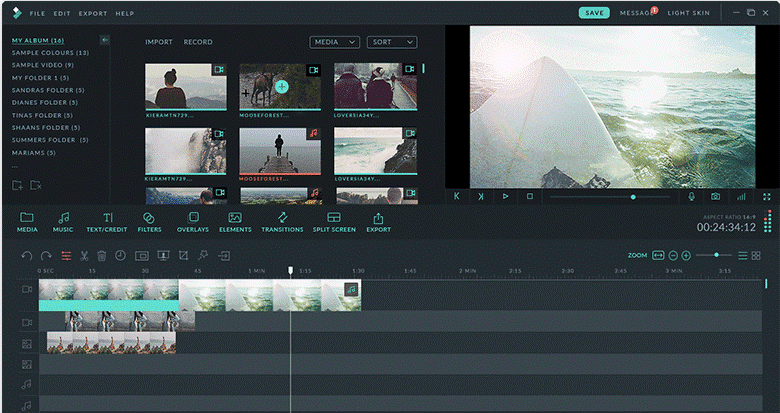
Task: Click the SAVE button
Action: click(x=594, y=13)
